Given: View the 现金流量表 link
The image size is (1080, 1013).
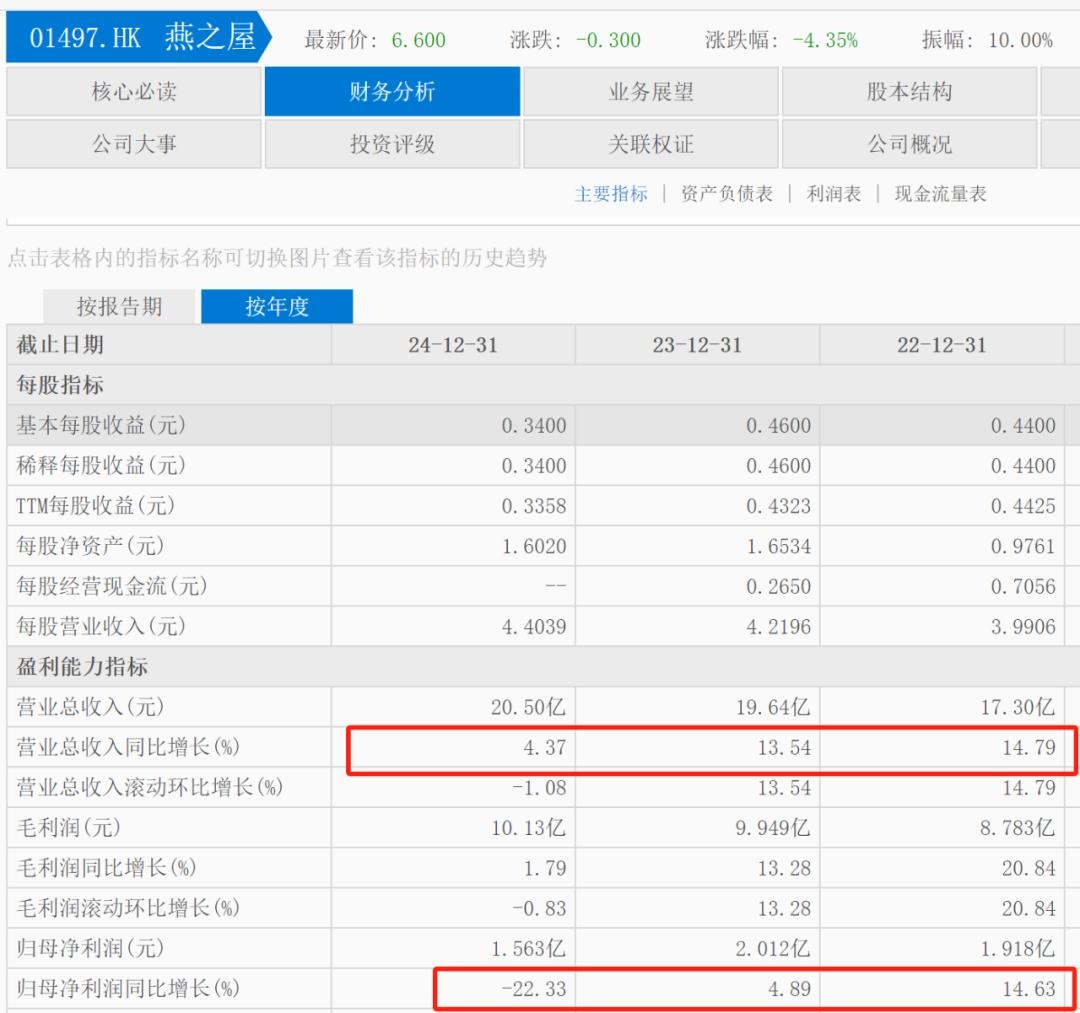Looking at the screenshot, I should coord(940,194).
